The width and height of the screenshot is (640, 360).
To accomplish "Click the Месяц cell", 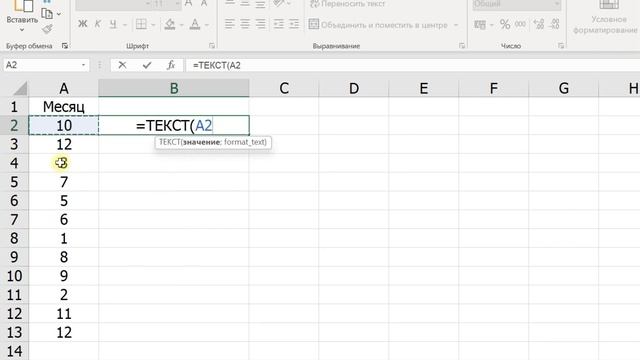I will point(64,107).
